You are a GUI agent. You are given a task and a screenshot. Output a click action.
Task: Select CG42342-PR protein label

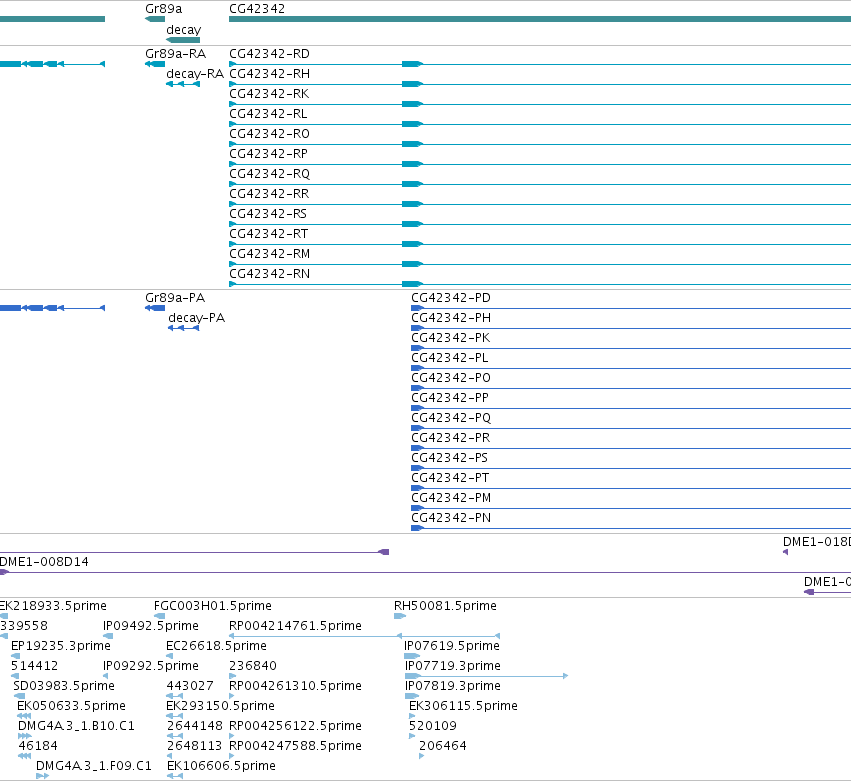coord(450,439)
